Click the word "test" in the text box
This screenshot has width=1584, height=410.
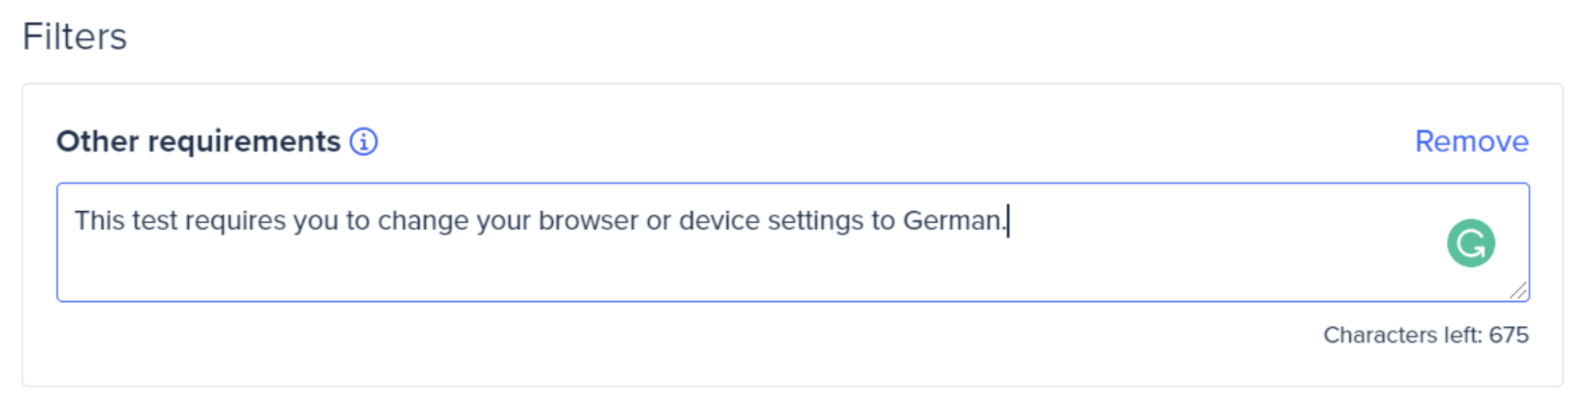pos(154,220)
